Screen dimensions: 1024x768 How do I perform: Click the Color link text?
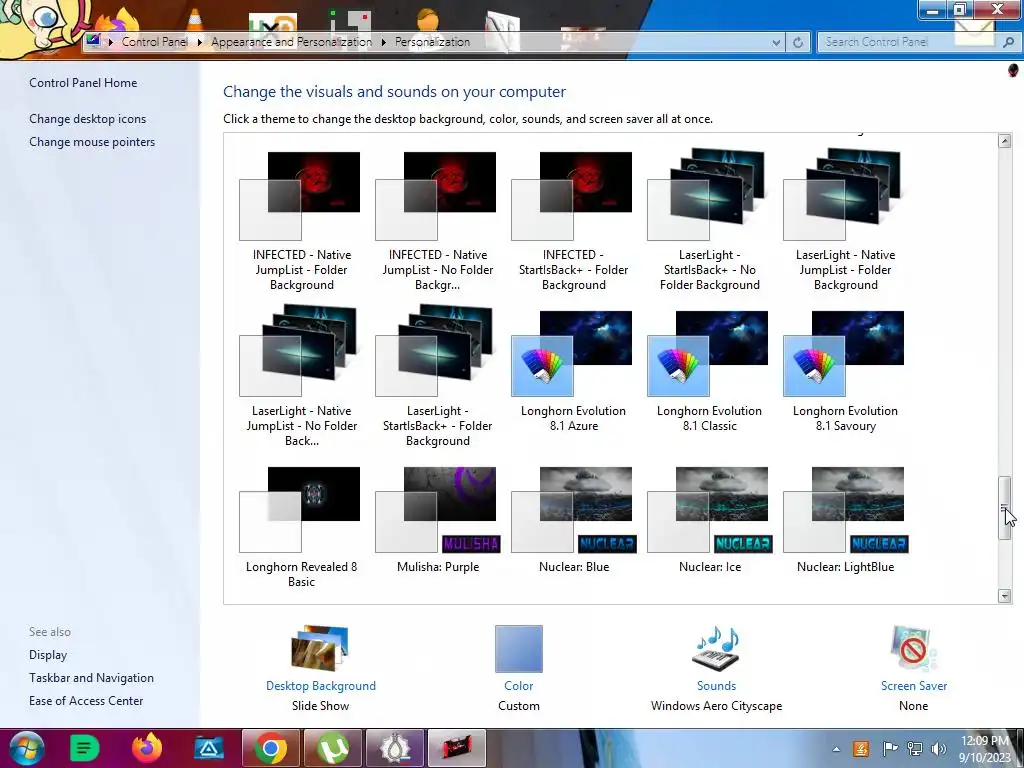(x=519, y=686)
